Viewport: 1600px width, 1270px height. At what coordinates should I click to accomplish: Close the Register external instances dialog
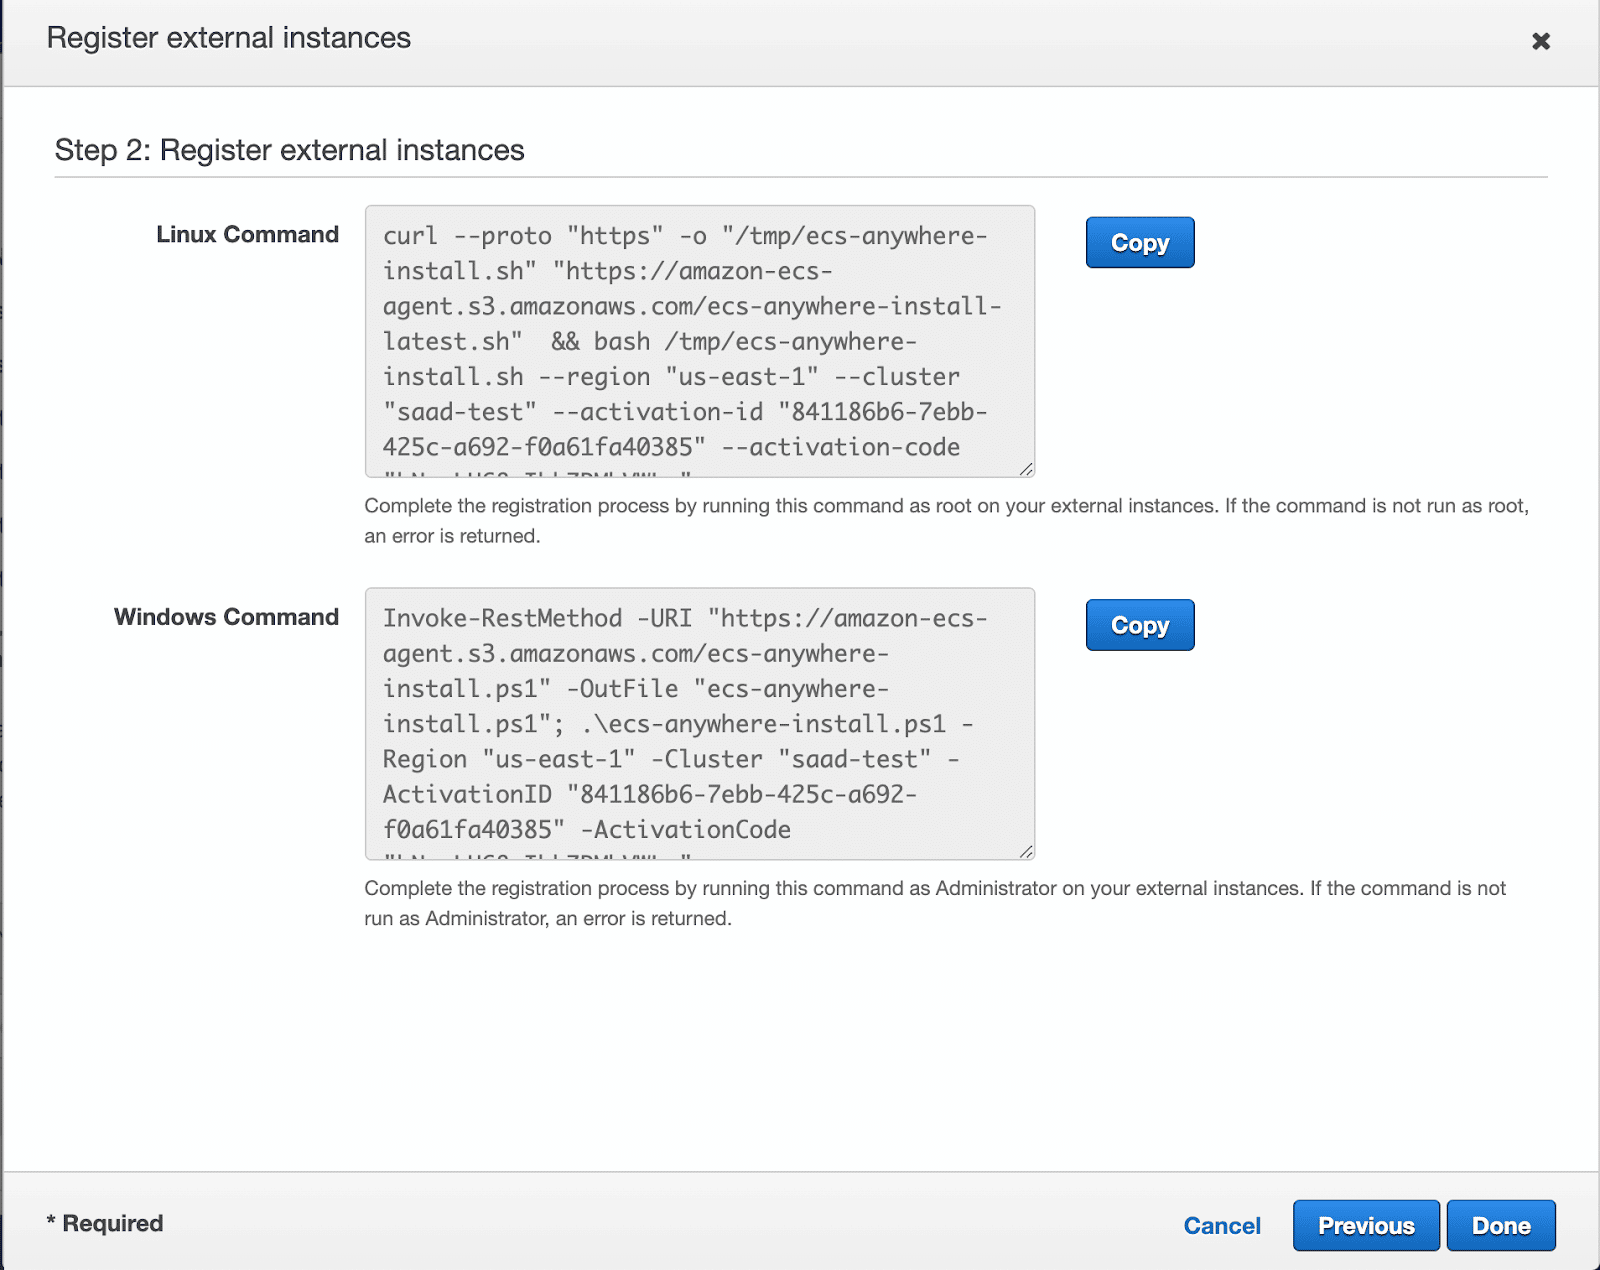click(x=1540, y=41)
